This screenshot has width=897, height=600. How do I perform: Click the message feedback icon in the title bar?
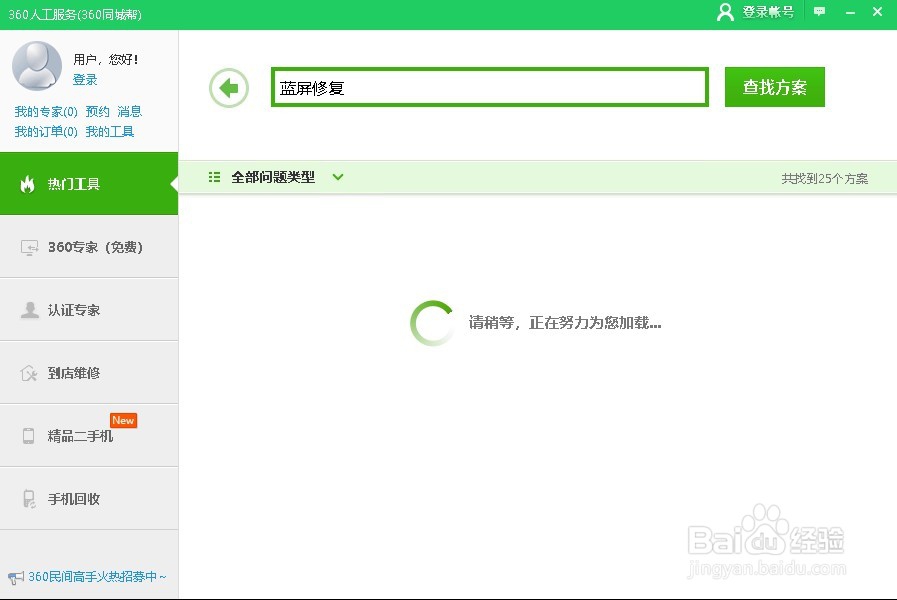pos(820,12)
